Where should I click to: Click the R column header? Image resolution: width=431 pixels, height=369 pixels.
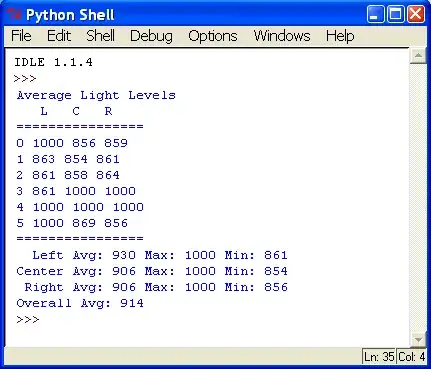tap(108, 111)
